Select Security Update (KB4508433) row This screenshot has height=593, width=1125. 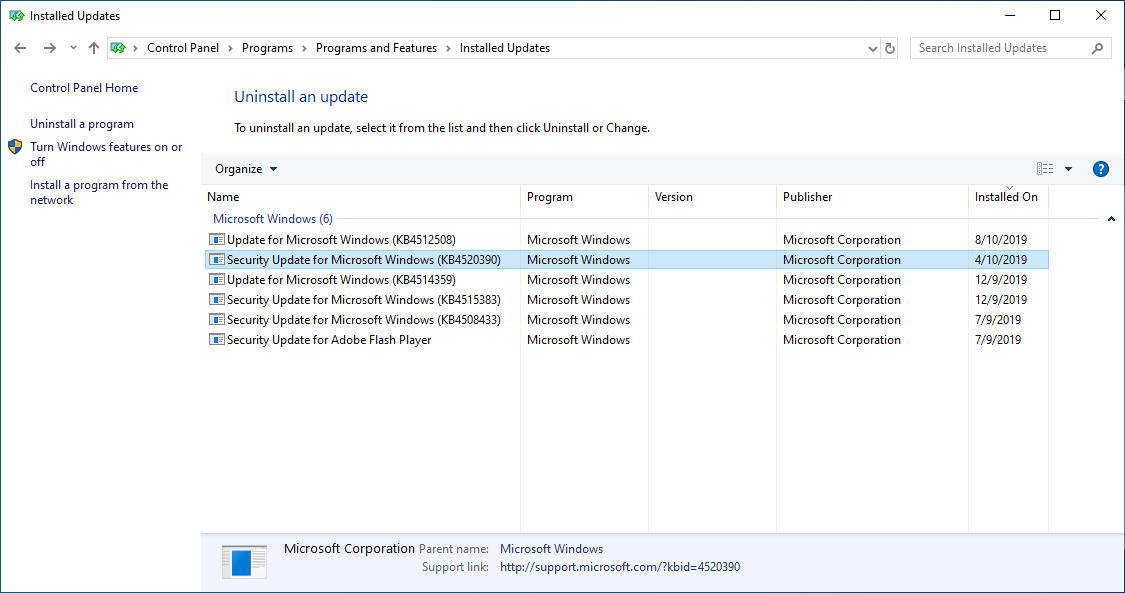pos(627,320)
